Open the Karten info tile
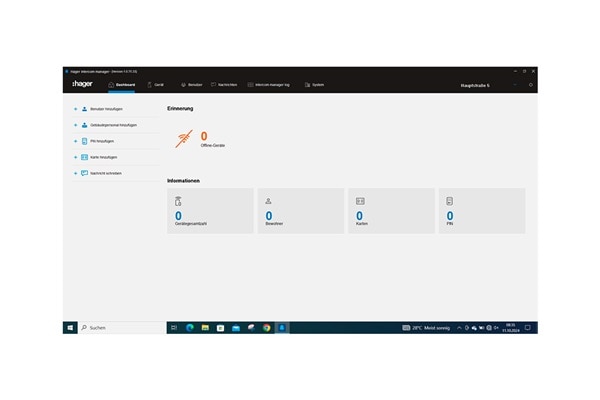Image resolution: width=600 pixels, height=400 pixels. (390, 211)
